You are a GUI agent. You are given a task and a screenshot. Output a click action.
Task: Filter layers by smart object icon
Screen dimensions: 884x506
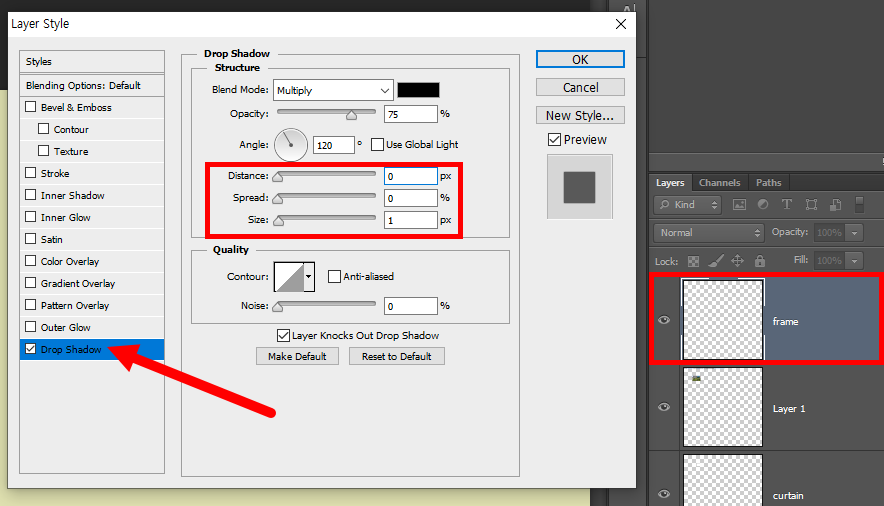click(836, 205)
